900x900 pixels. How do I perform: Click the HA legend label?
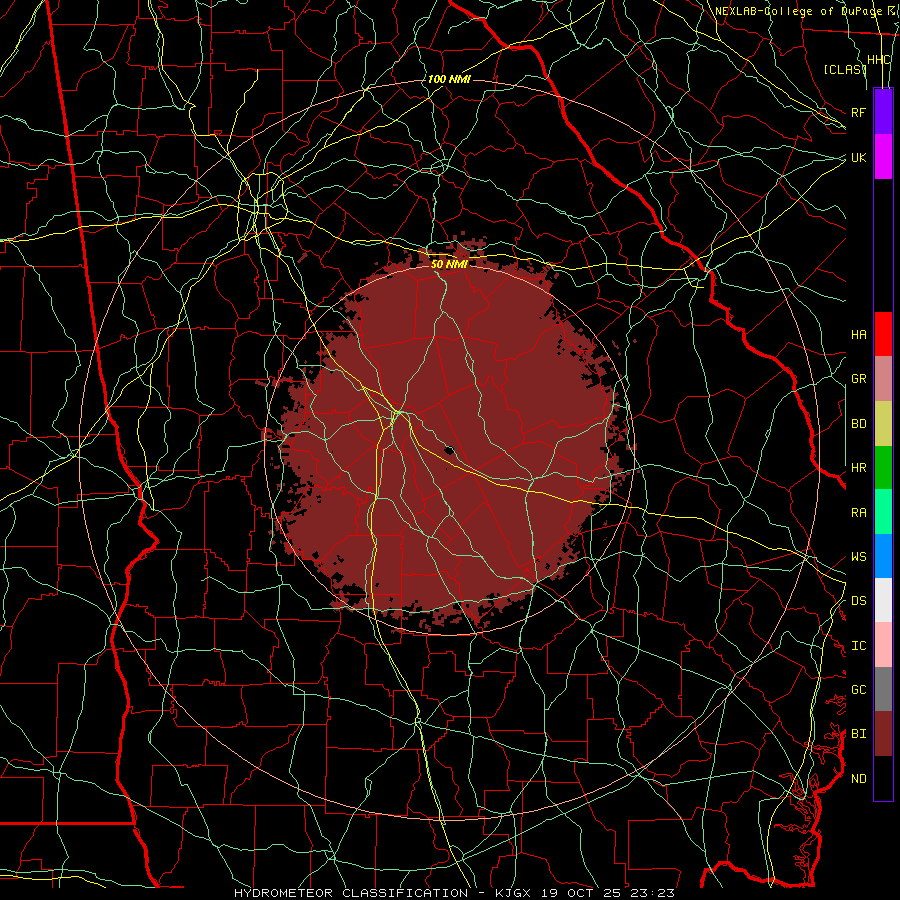coord(859,335)
